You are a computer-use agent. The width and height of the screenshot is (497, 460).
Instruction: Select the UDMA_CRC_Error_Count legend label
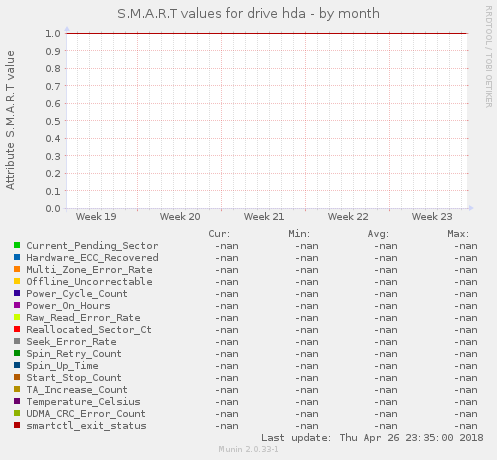[x=86, y=414]
